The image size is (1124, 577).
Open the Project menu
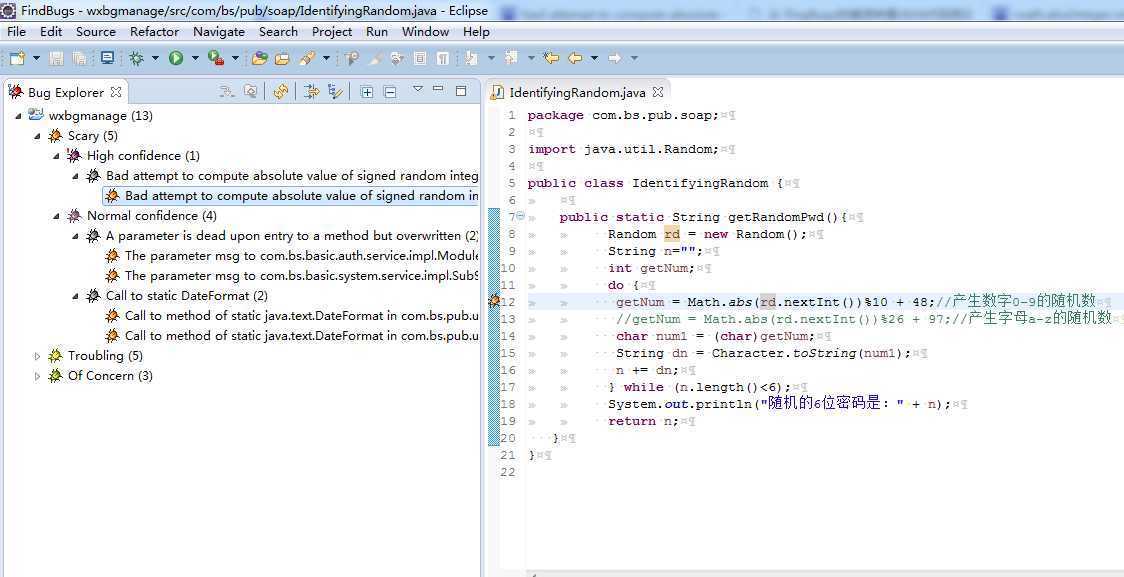[x=332, y=32]
